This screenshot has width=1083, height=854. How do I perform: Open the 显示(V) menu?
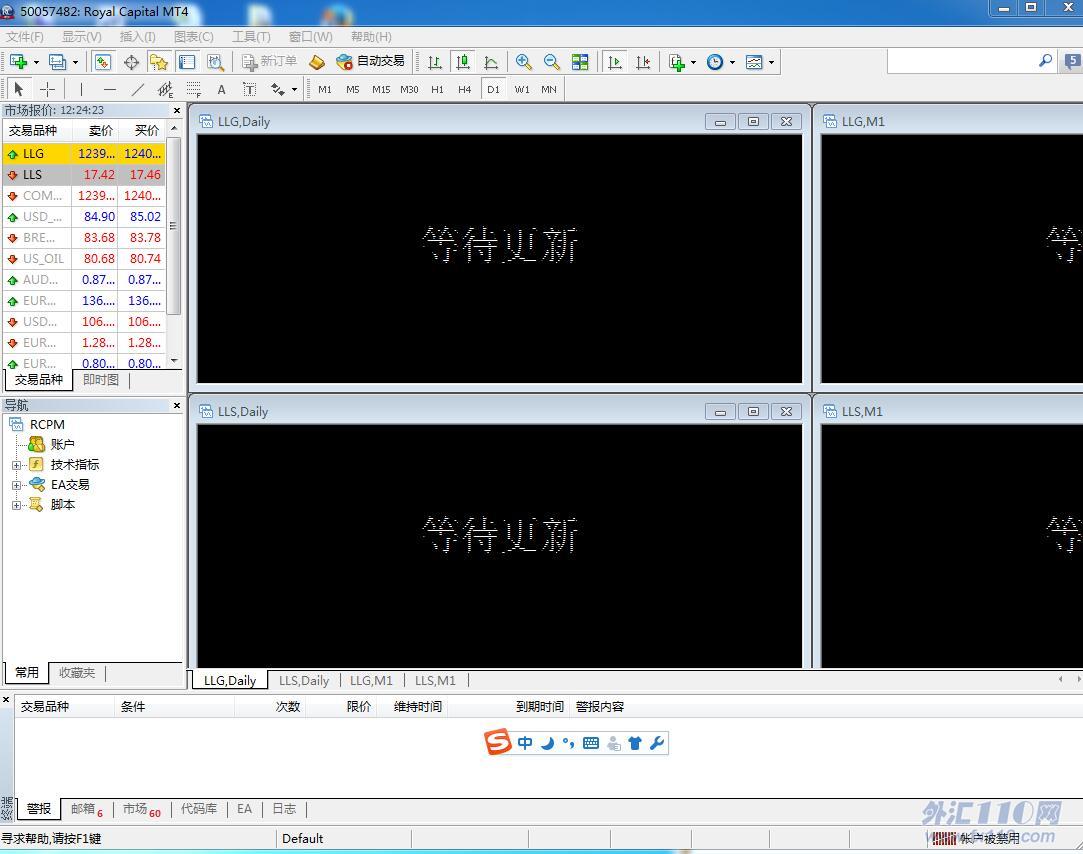click(x=82, y=37)
